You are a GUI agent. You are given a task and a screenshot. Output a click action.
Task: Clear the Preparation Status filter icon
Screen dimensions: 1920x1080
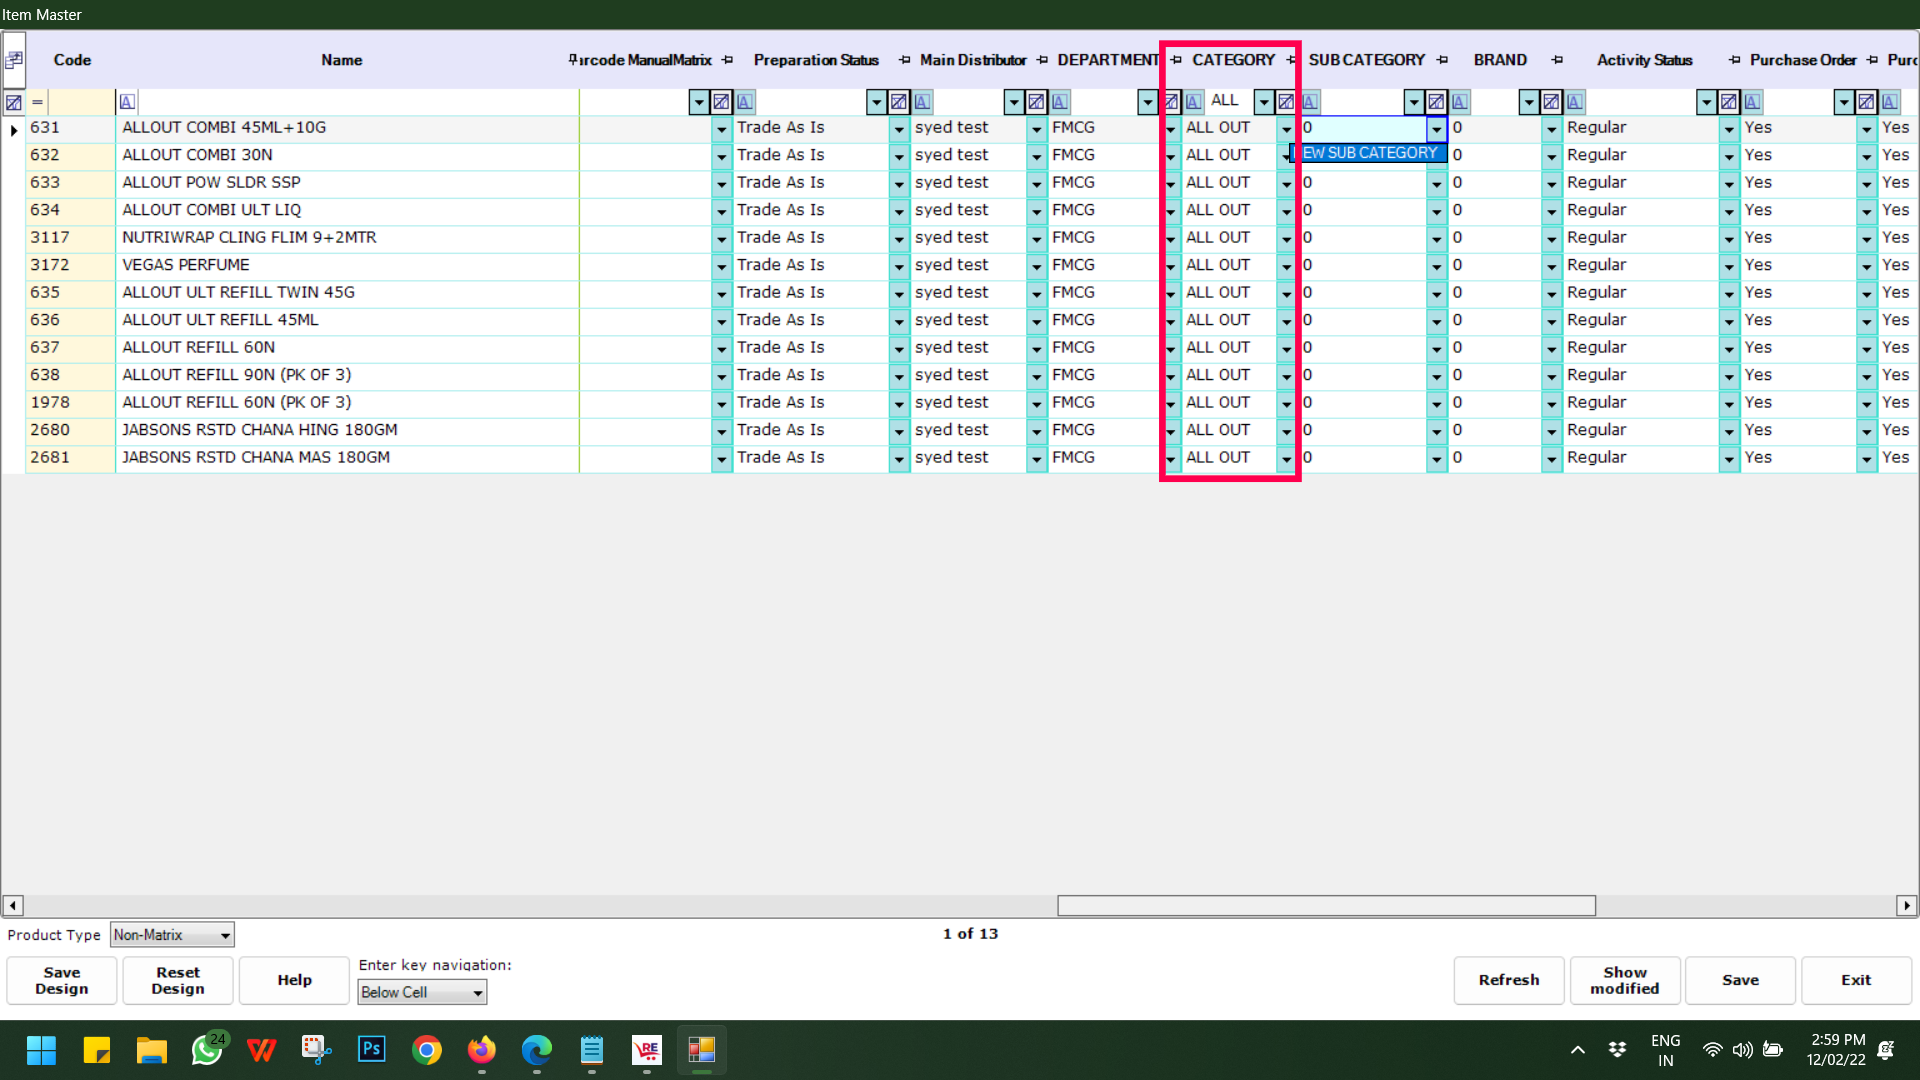[899, 102]
